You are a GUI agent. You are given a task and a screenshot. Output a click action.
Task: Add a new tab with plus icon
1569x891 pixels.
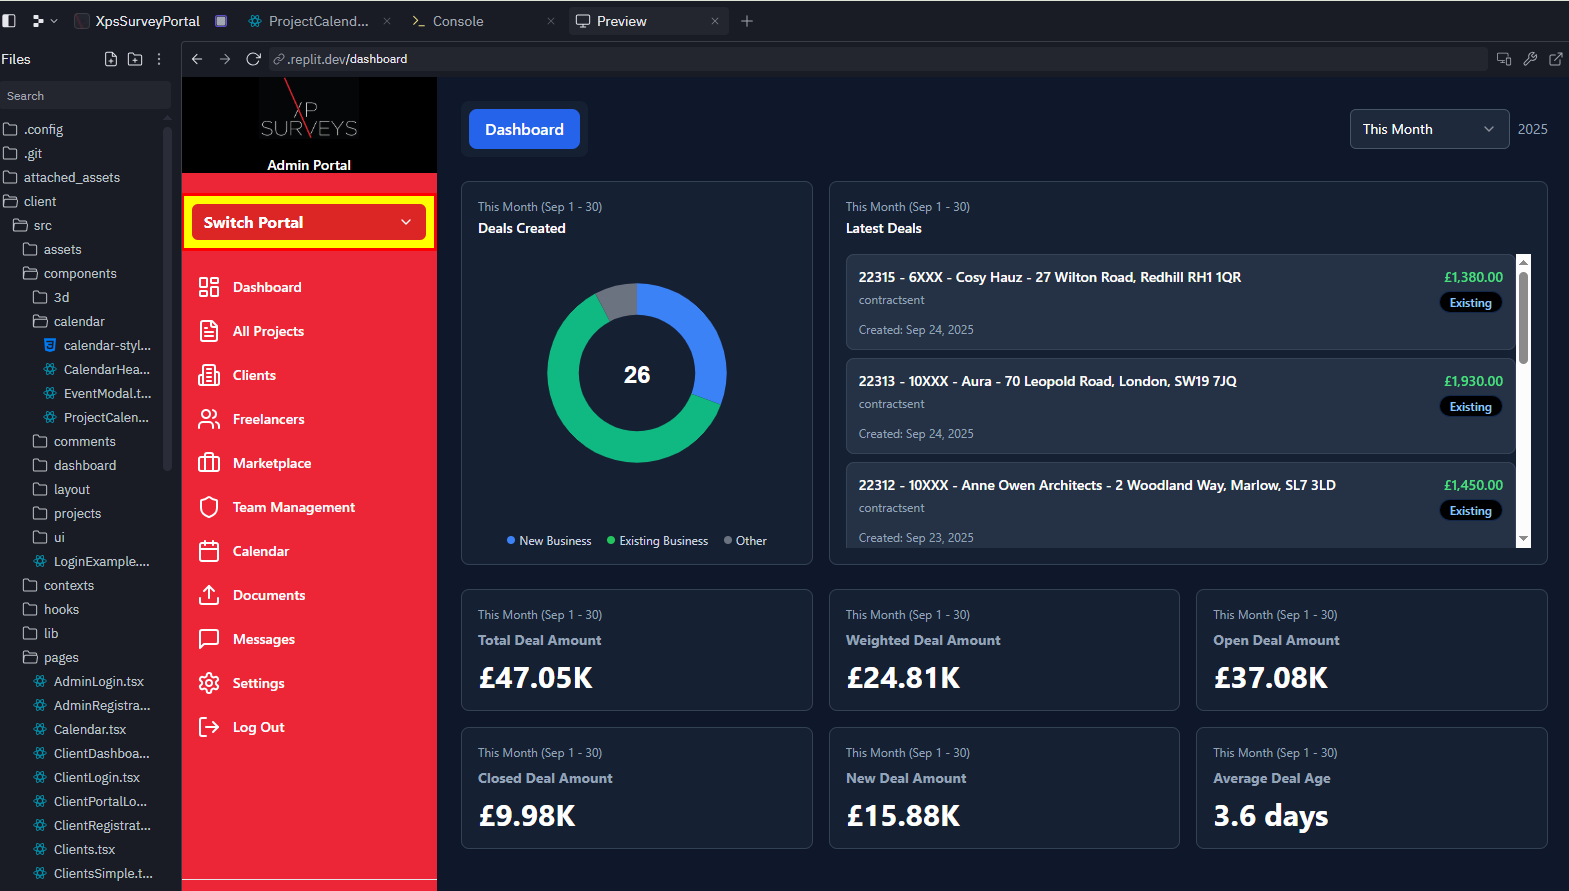point(747,21)
